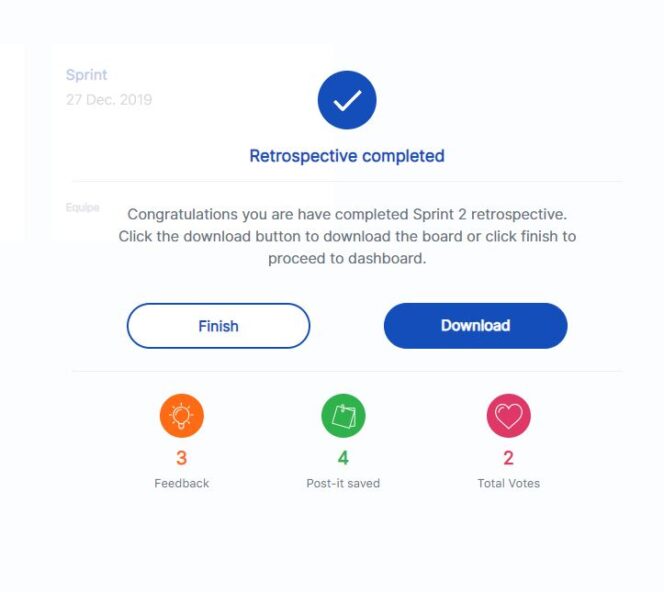
Task: Click the faded Sprint title
Action: (x=86, y=75)
